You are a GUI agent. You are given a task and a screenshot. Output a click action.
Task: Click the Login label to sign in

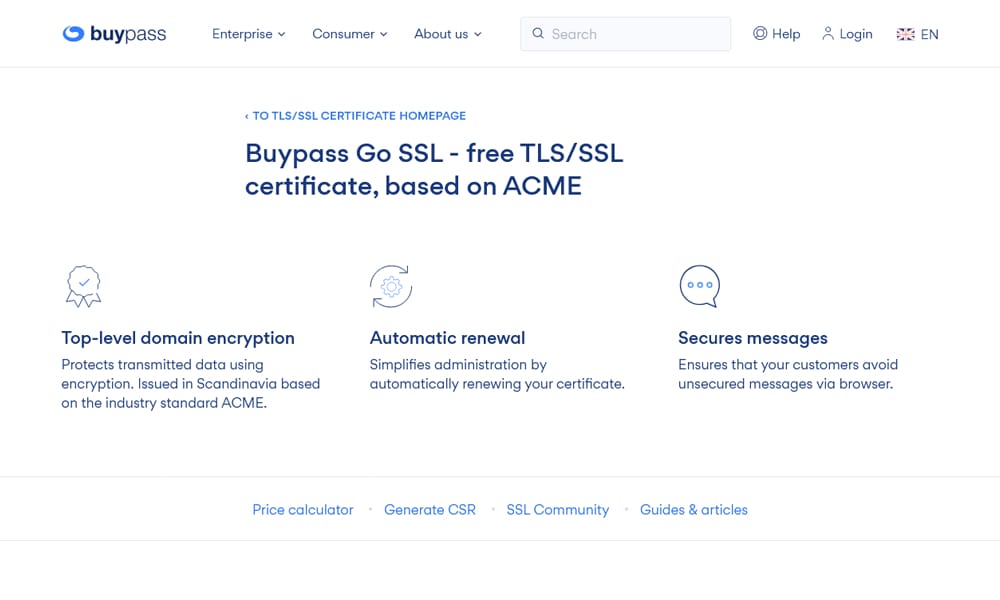click(856, 33)
